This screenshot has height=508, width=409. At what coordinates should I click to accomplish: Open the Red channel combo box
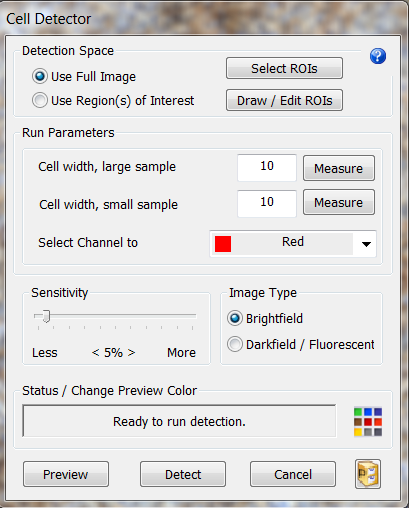click(293, 244)
